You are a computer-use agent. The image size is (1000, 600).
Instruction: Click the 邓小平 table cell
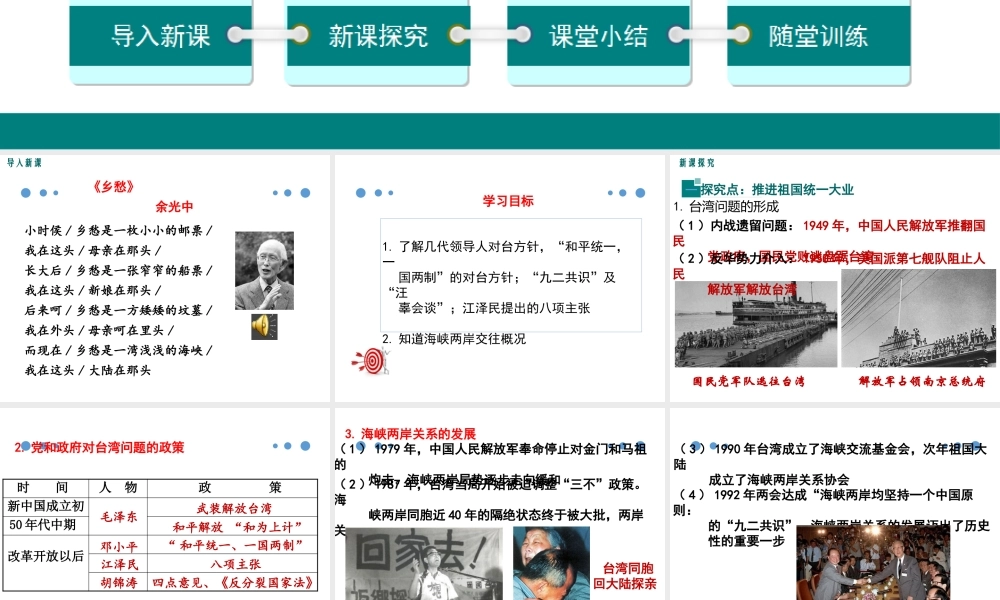tap(119, 545)
